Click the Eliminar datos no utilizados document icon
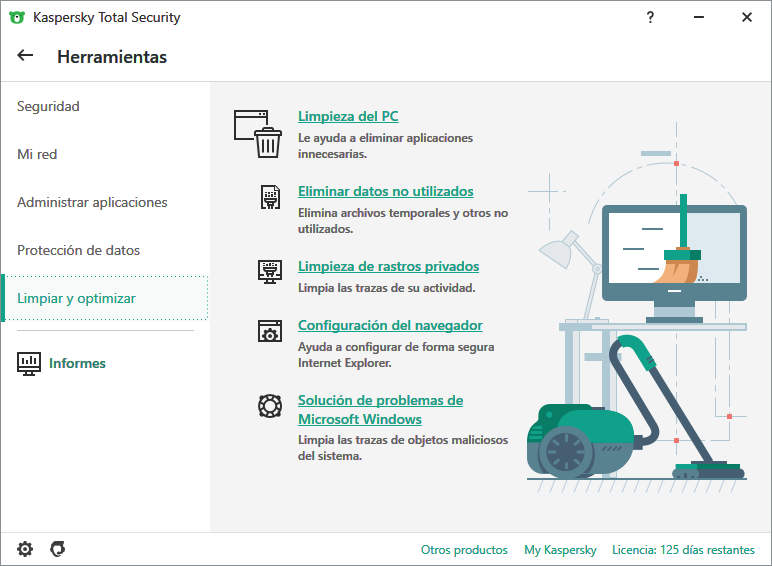 point(270,197)
